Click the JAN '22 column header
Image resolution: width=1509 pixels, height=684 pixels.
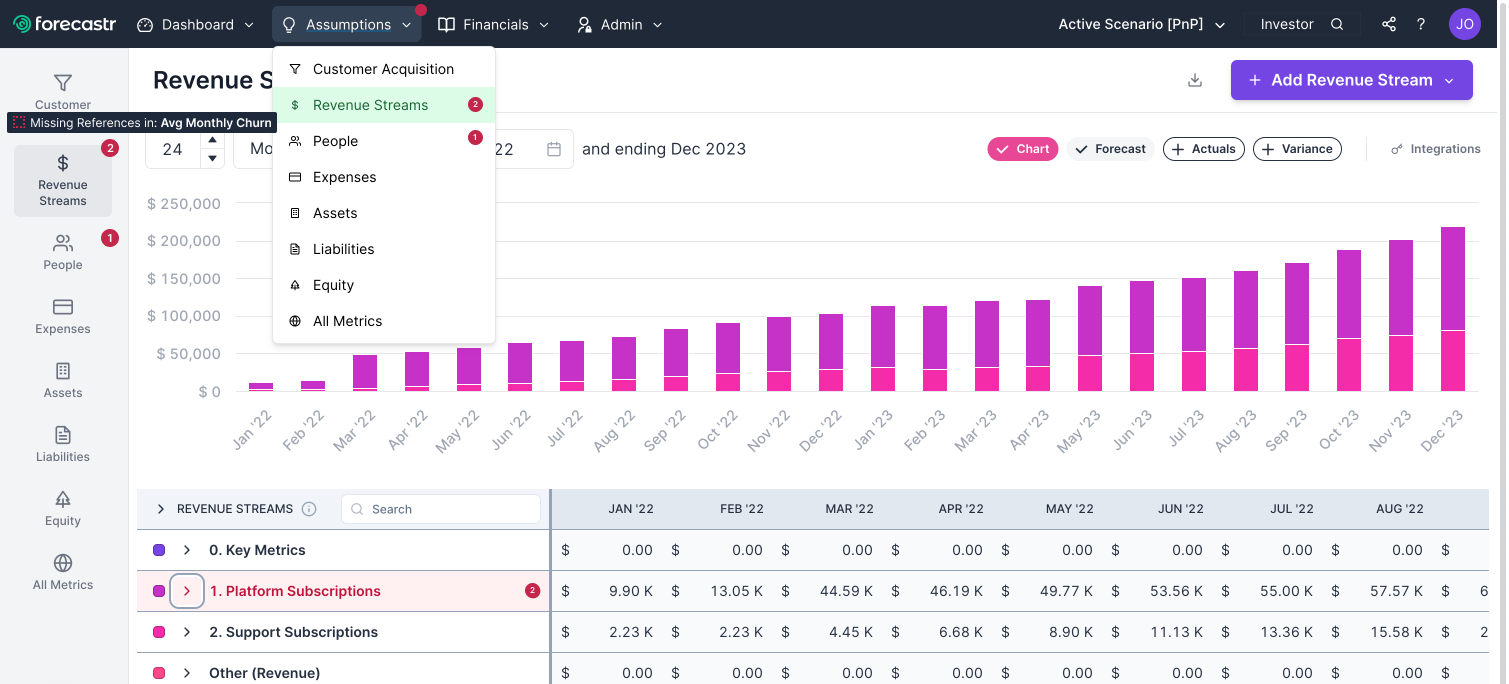coord(631,509)
